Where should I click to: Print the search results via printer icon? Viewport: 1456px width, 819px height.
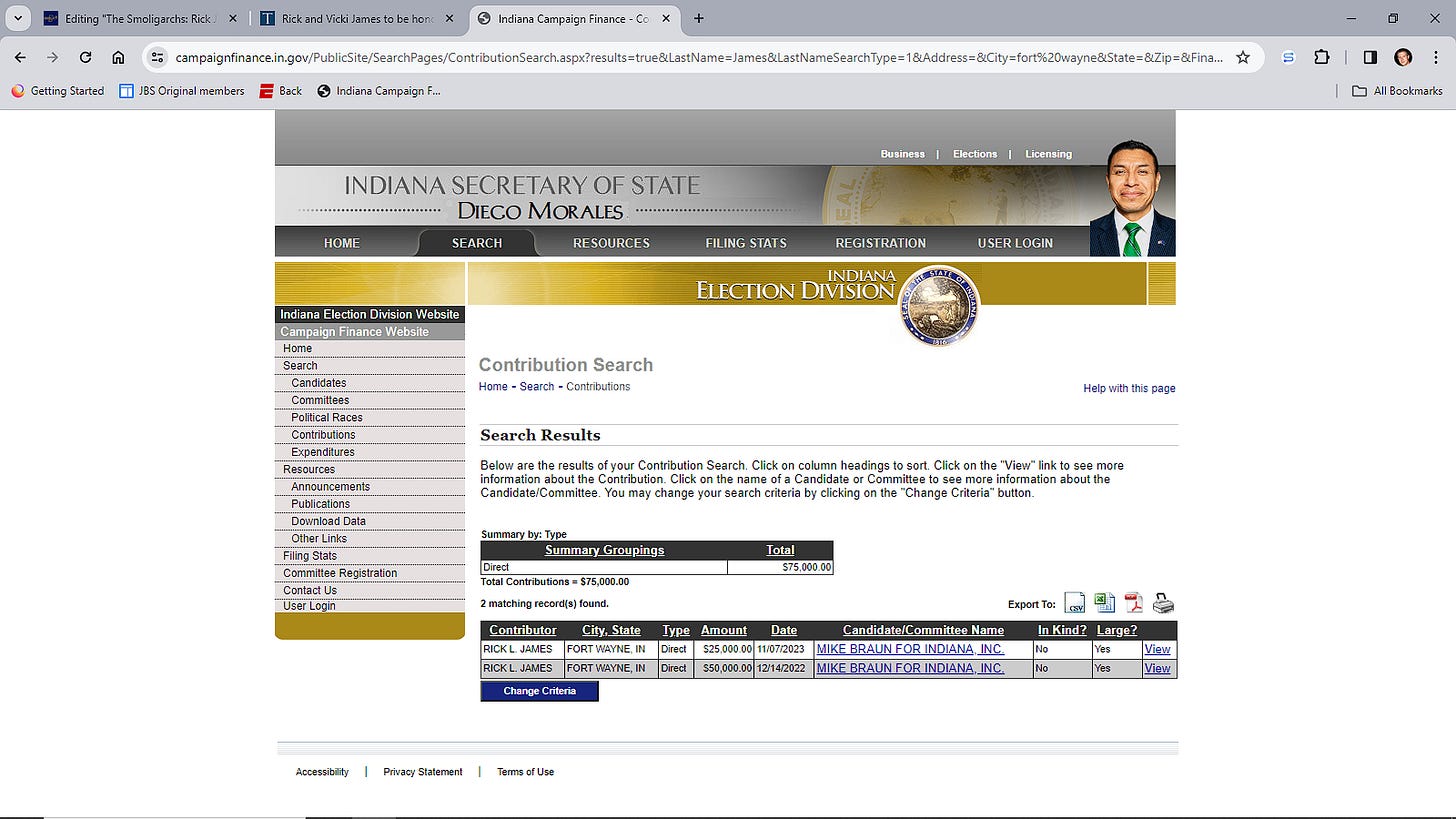click(1163, 603)
